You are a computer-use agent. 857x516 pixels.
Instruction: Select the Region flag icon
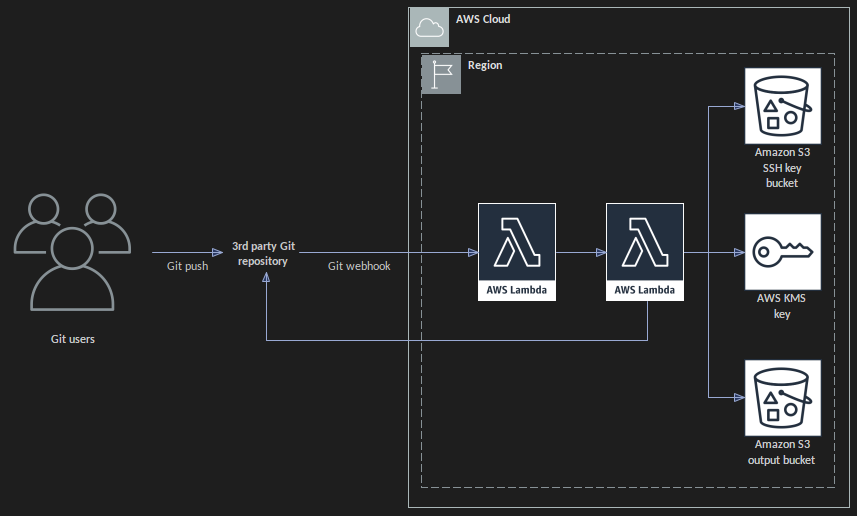tap(441, 74)
